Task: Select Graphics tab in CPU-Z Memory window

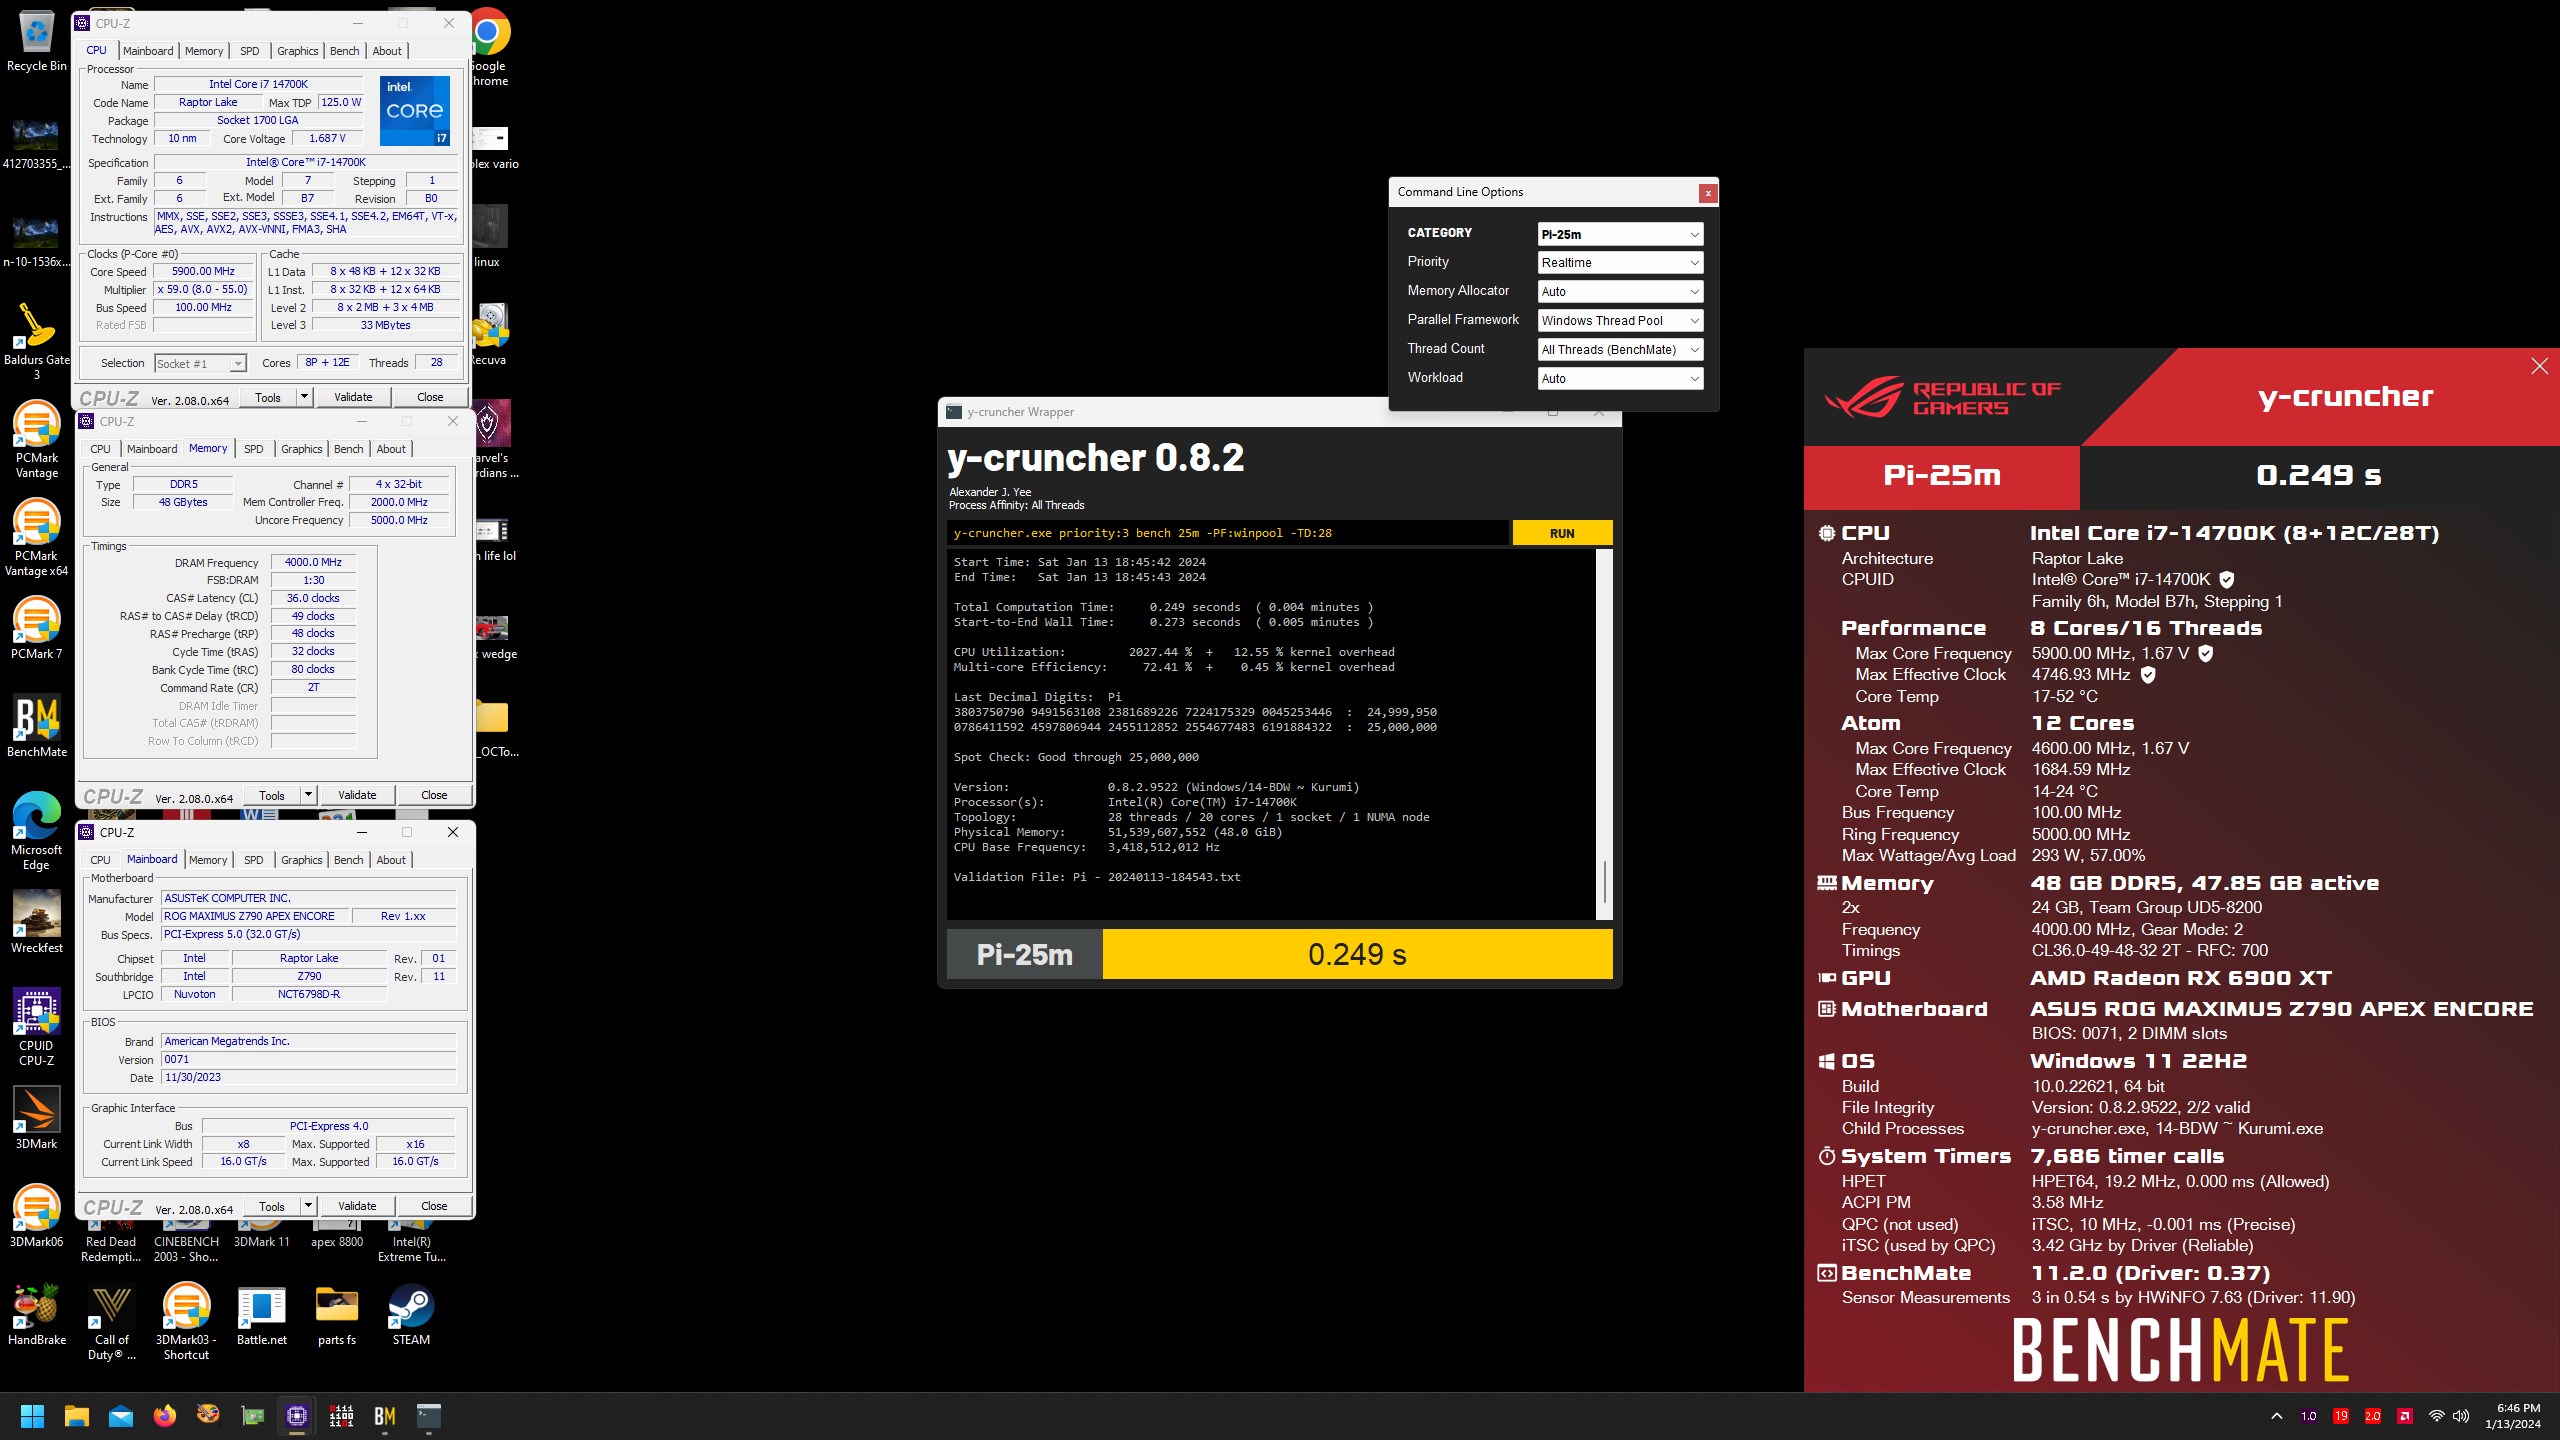Action: point(301,449)
